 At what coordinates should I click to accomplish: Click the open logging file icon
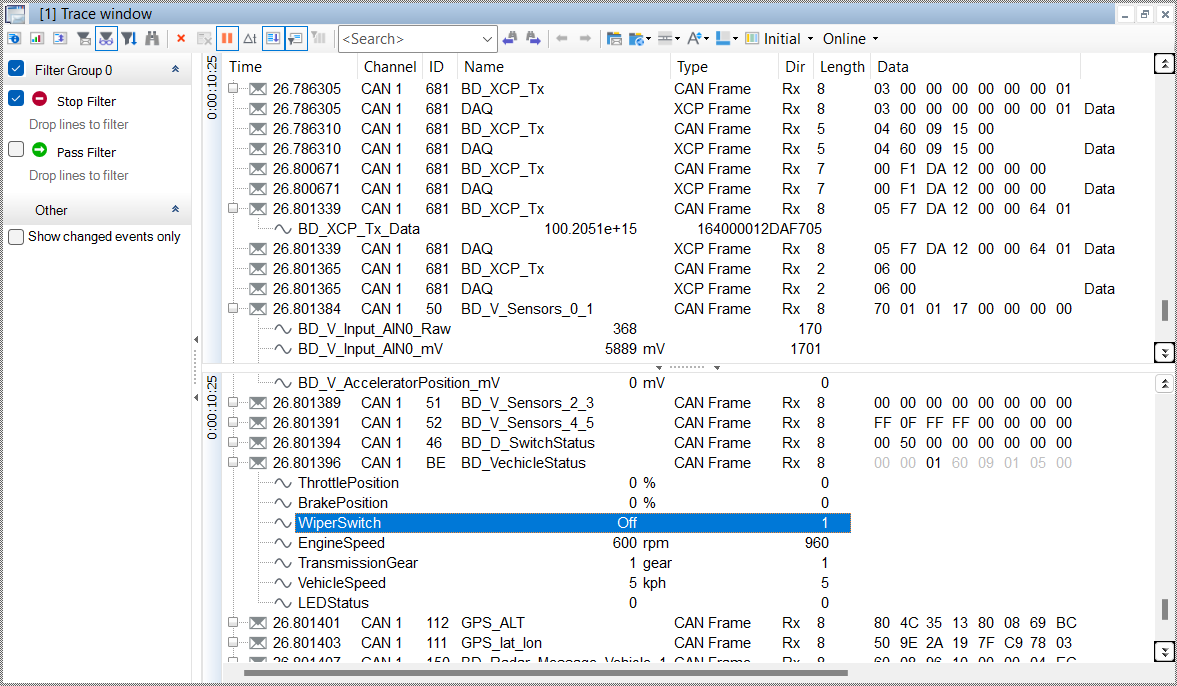click(614, 38)
